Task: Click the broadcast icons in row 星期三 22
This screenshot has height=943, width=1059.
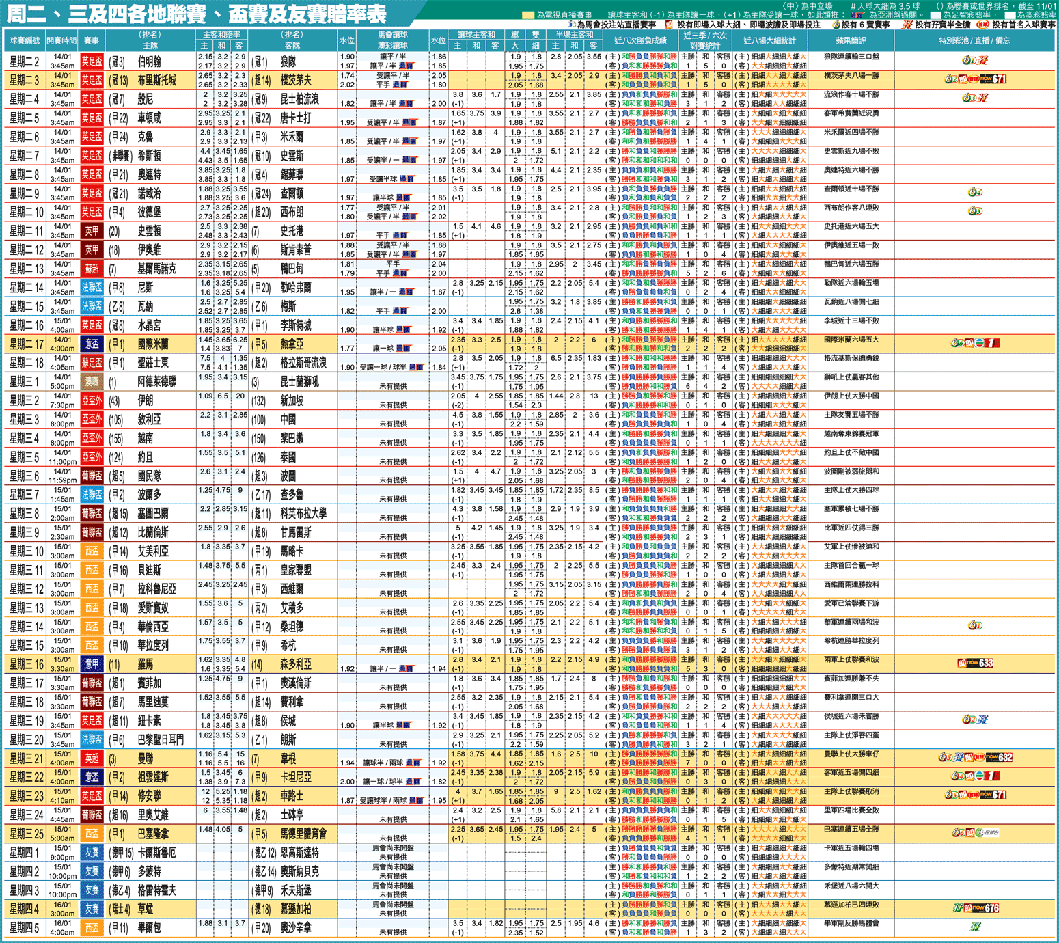Action: click(975, 775)
